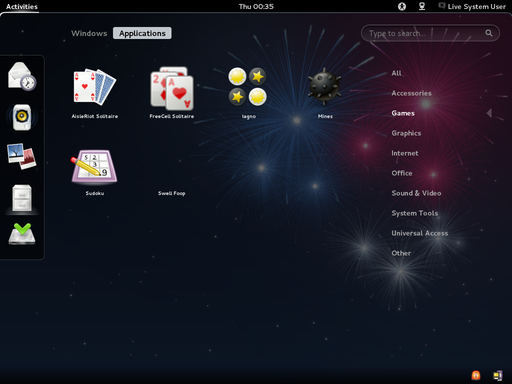Screen dimensions: 512x384
Task: Click the green checkmark installer dash icon
Action: [22, 234]
